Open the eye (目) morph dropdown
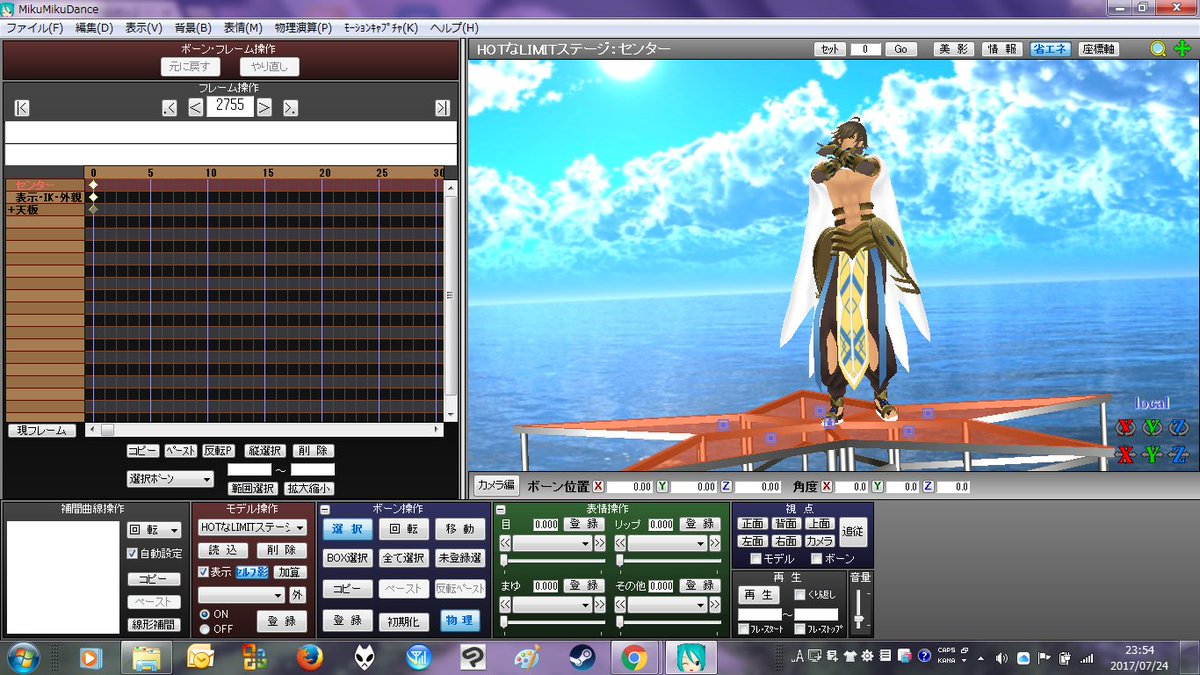The image size is (1200, 675). [x=552, y=543]
